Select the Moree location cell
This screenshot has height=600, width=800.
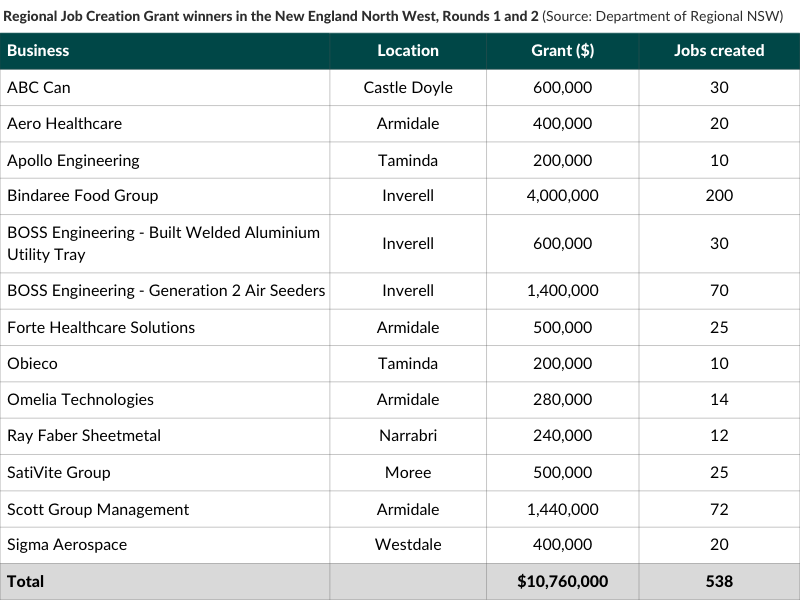[x=408, y=472]
